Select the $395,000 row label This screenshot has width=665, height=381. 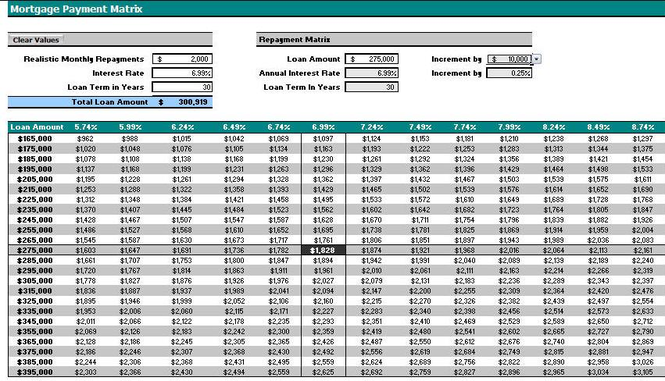[x=35, y=372]
